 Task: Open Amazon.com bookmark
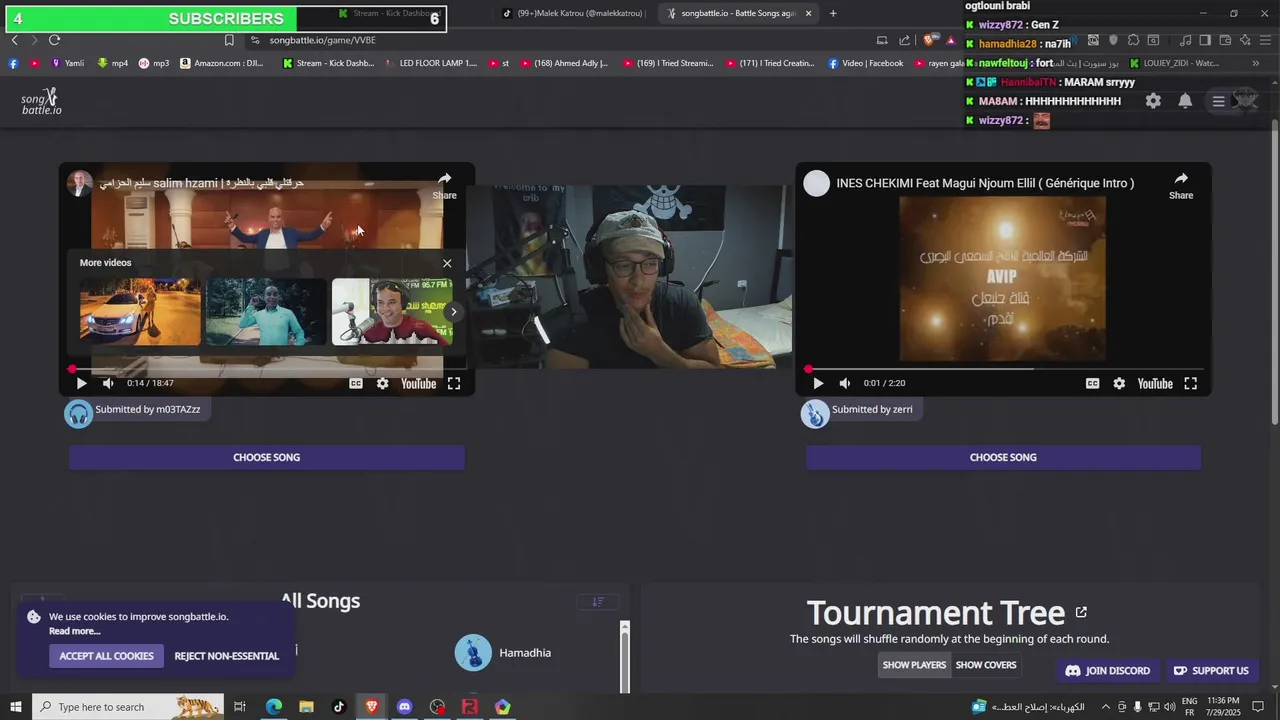pyautogui.click(x=221, y=63)
